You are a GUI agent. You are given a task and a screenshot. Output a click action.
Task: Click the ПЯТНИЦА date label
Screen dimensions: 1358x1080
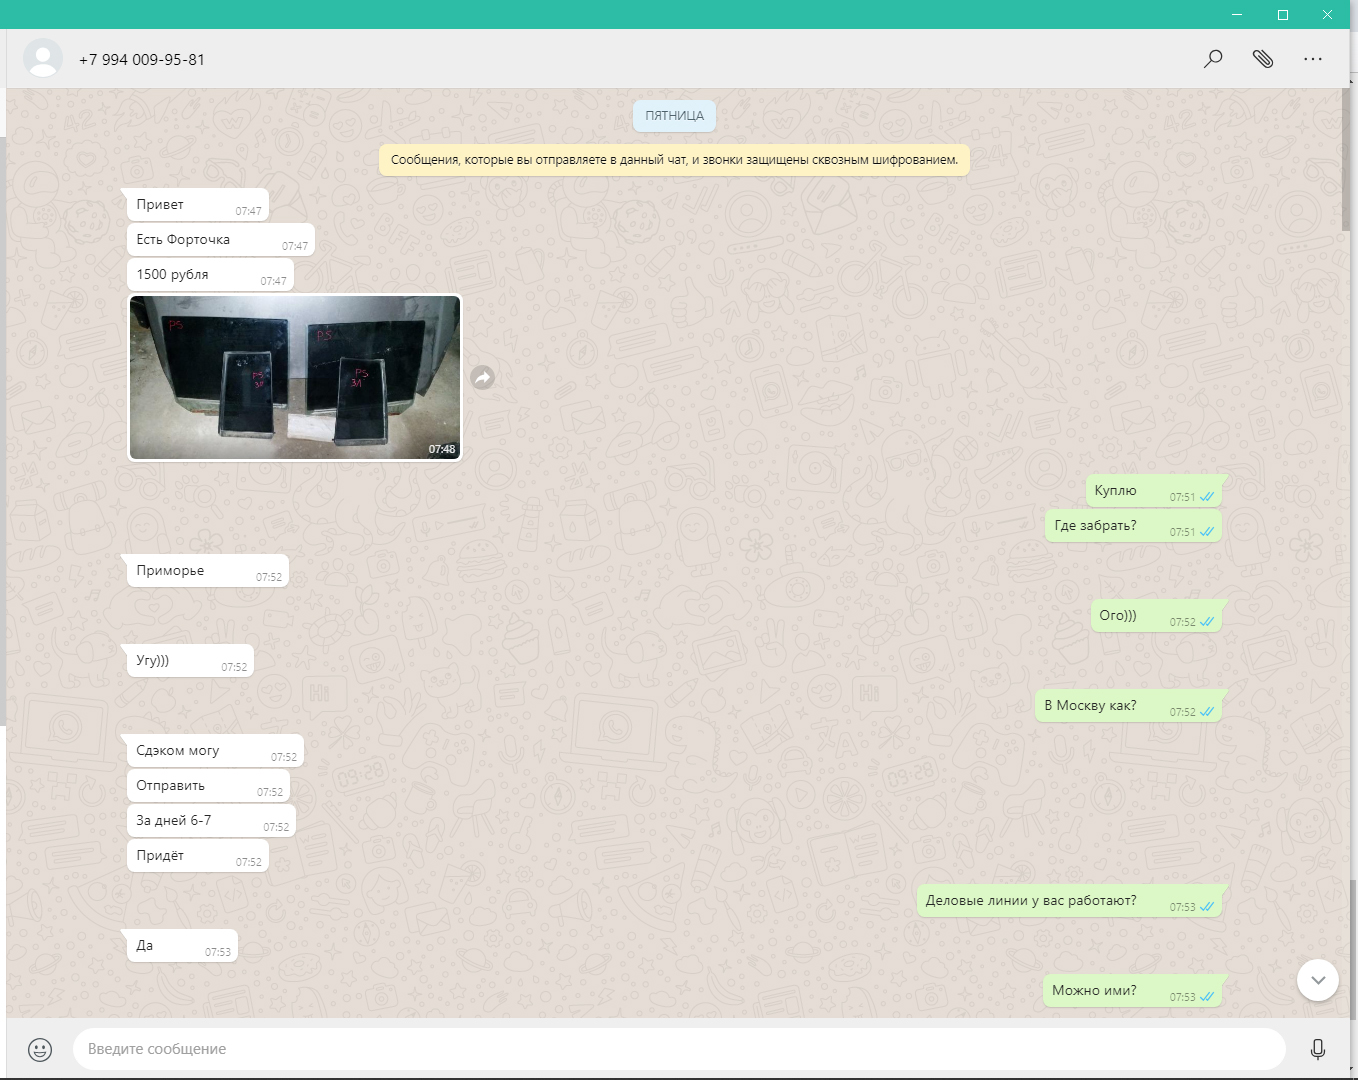pos(674,116)
